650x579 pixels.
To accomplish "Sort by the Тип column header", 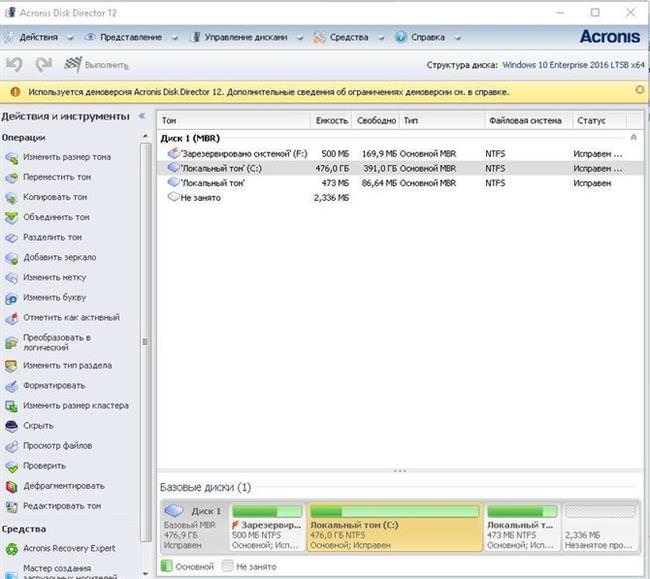I will 442,121.
